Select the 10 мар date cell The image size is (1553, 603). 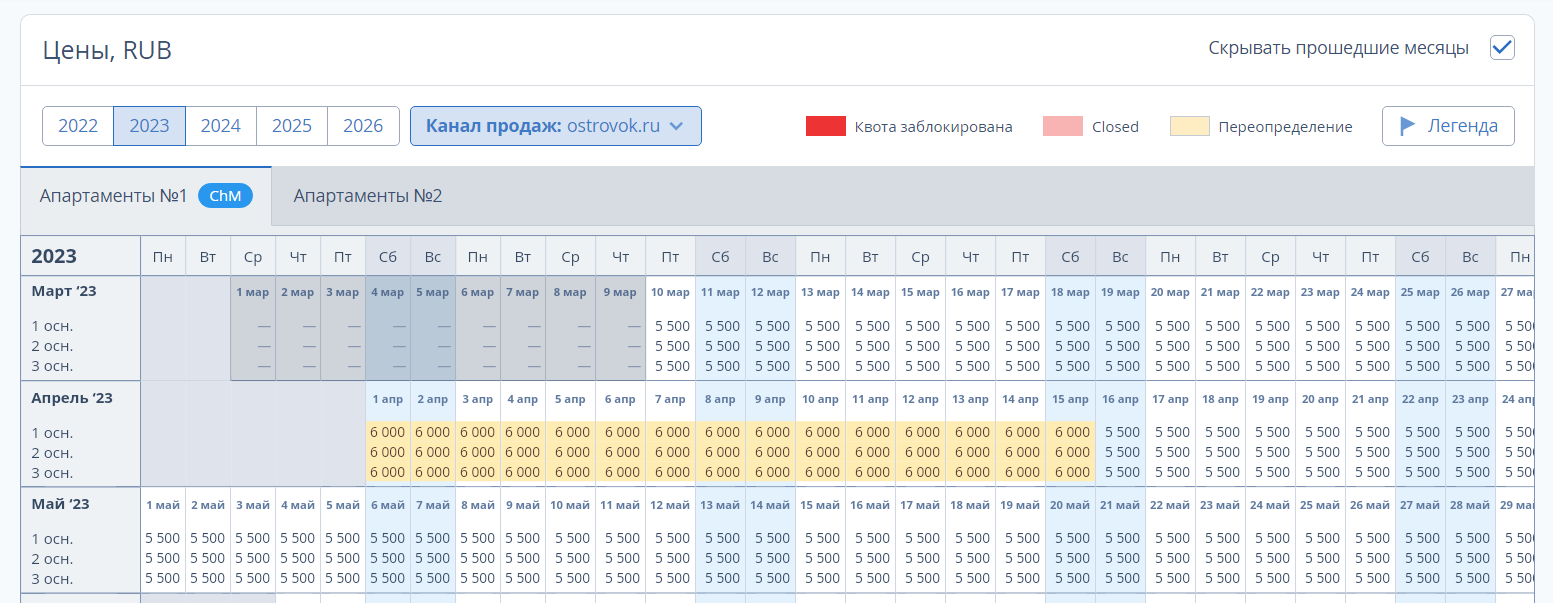pyautogui.click(x=671, y=292)
